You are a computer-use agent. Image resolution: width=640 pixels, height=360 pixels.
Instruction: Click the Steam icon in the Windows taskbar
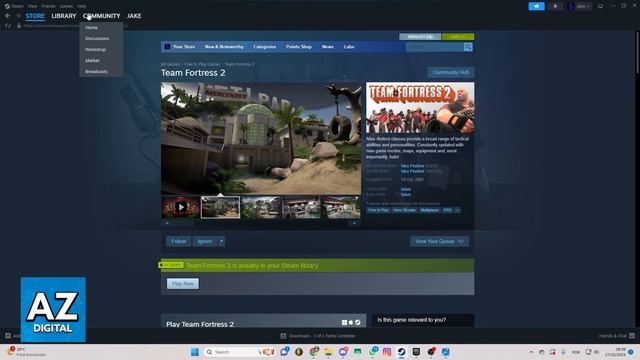click(402, 352)
